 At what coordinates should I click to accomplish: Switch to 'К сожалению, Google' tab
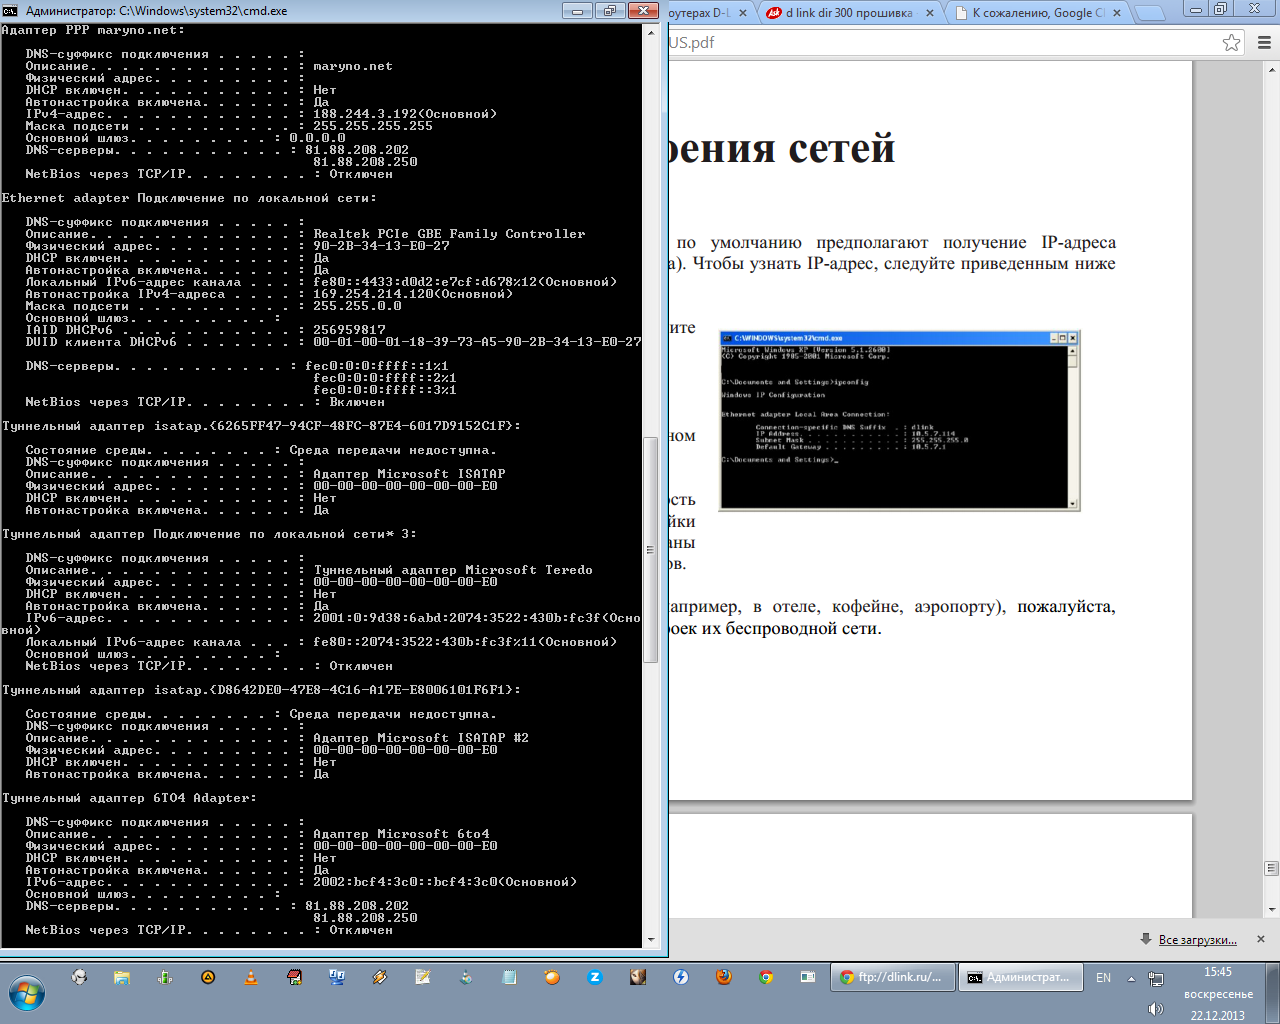[1035, 13]
